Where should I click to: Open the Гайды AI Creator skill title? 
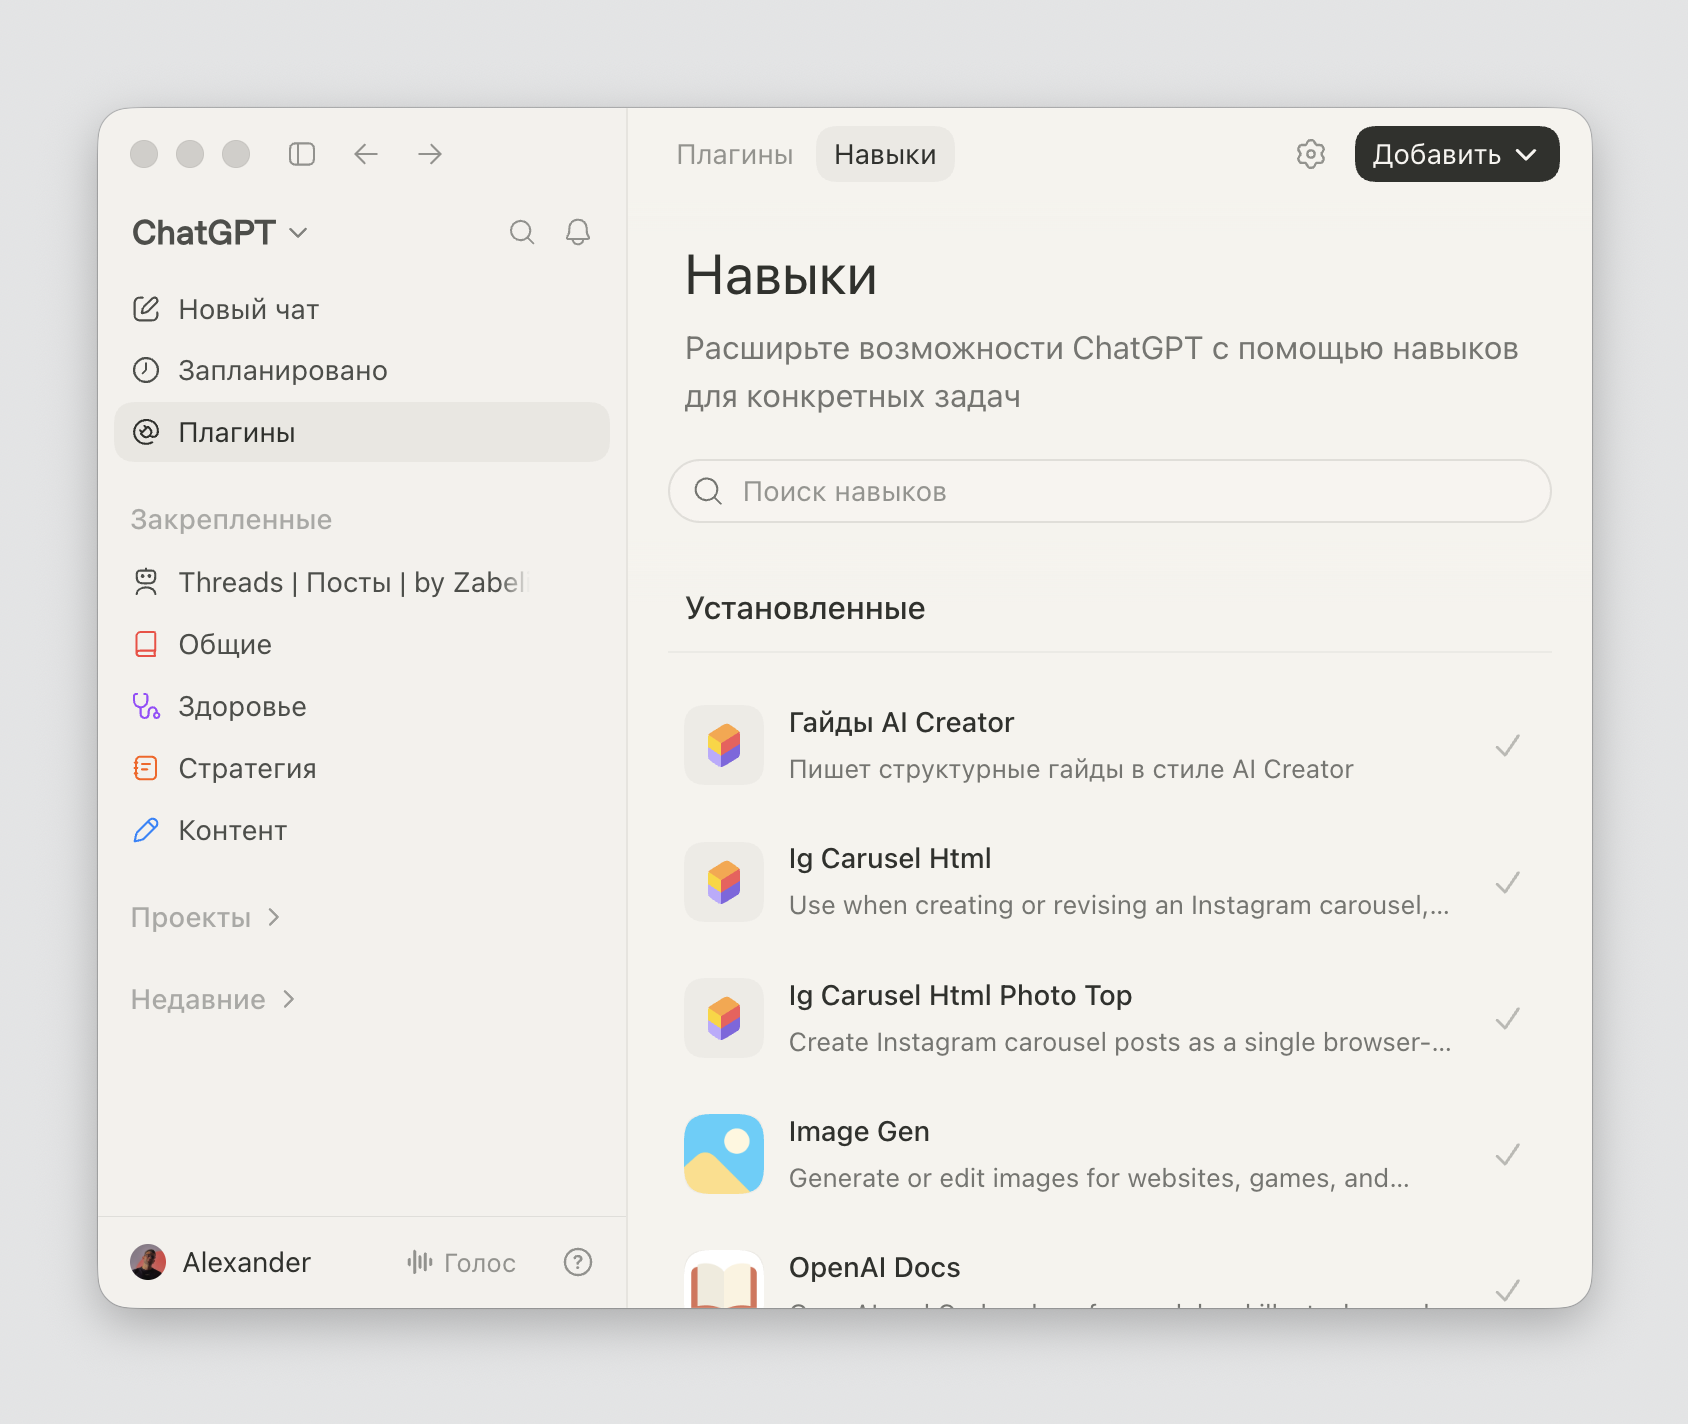tap(901, 722)
